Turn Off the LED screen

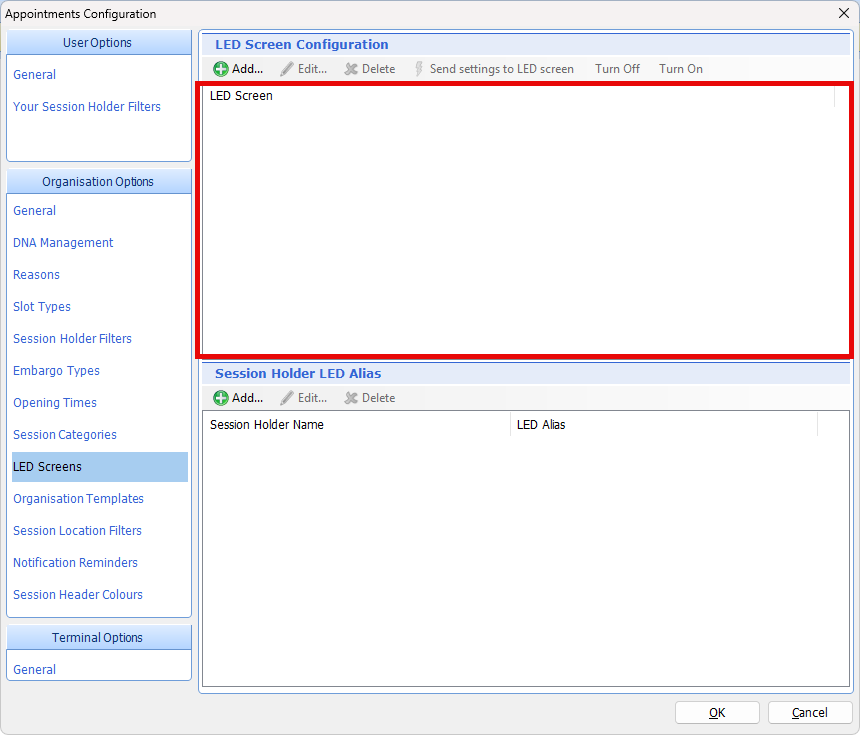617,69
